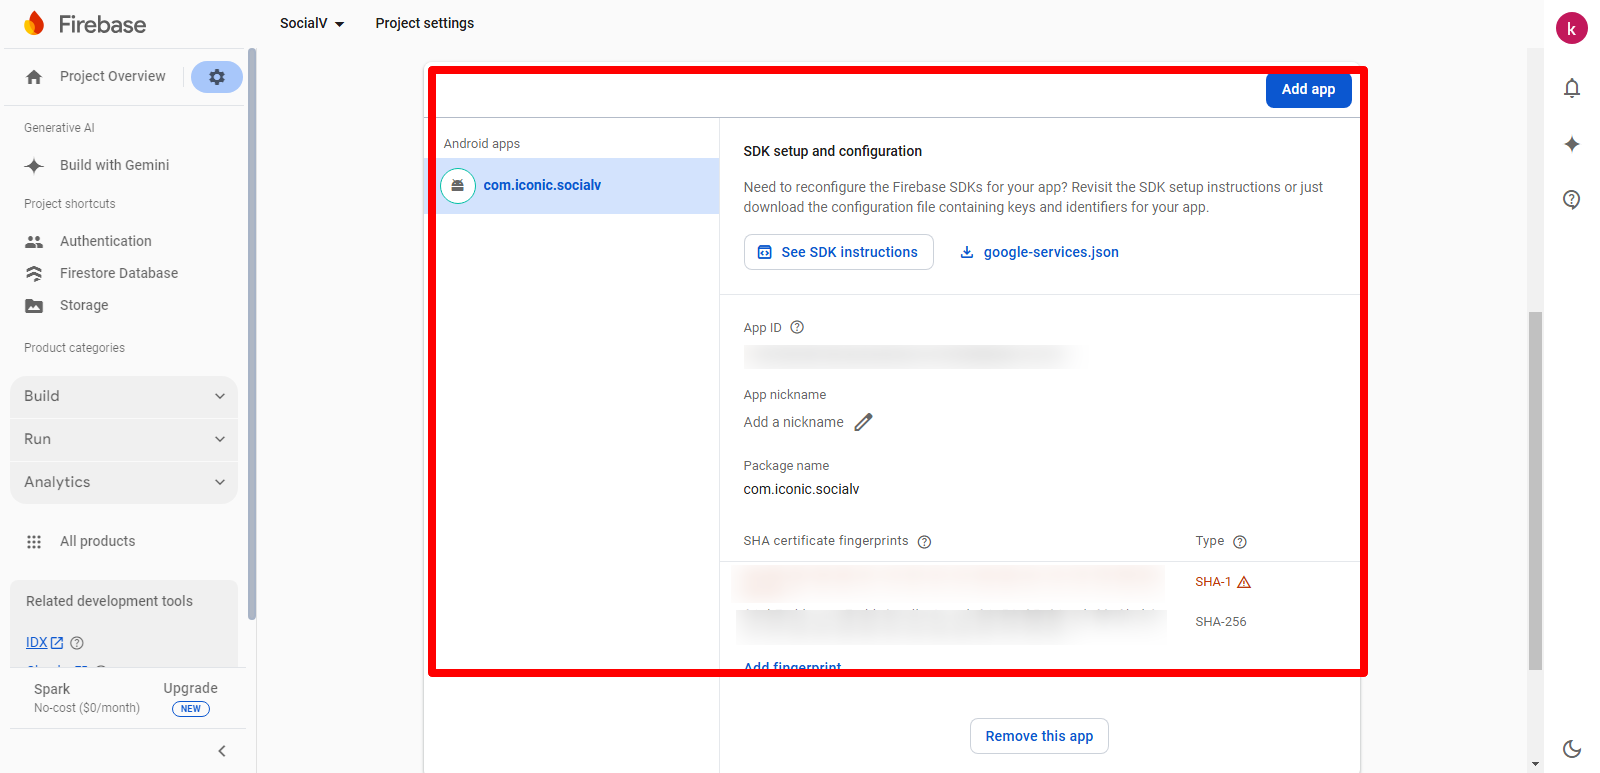Viewport: 1600px width, 773px height.
Task: Open Authentication from sidebar
Action: 105,241
